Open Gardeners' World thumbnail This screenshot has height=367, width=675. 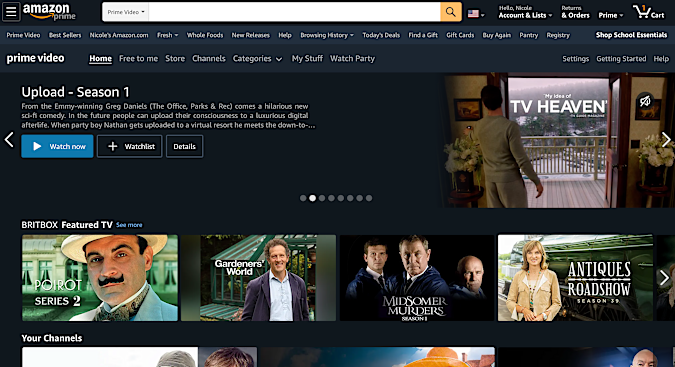[x=258, y=278]
